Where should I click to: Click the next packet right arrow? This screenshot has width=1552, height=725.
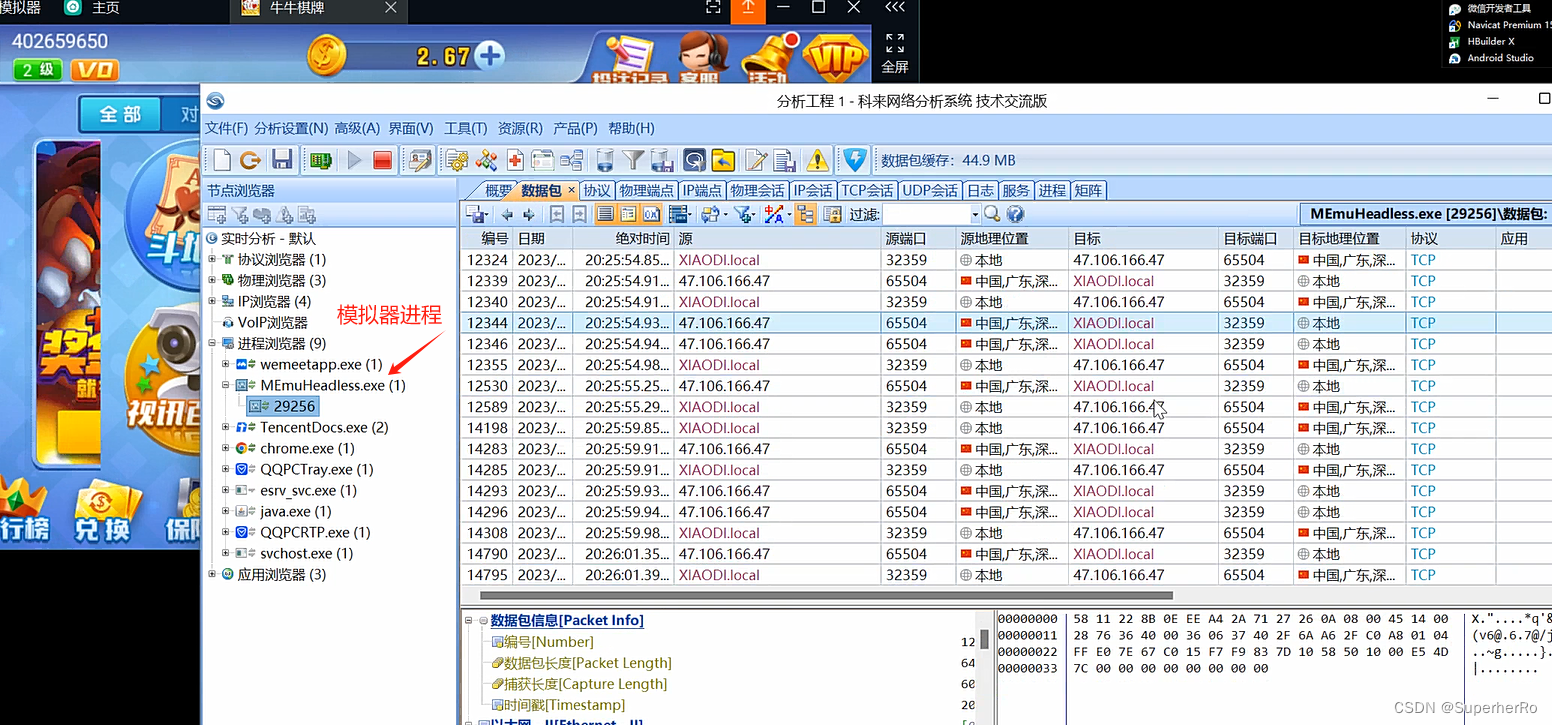(529, 214)
